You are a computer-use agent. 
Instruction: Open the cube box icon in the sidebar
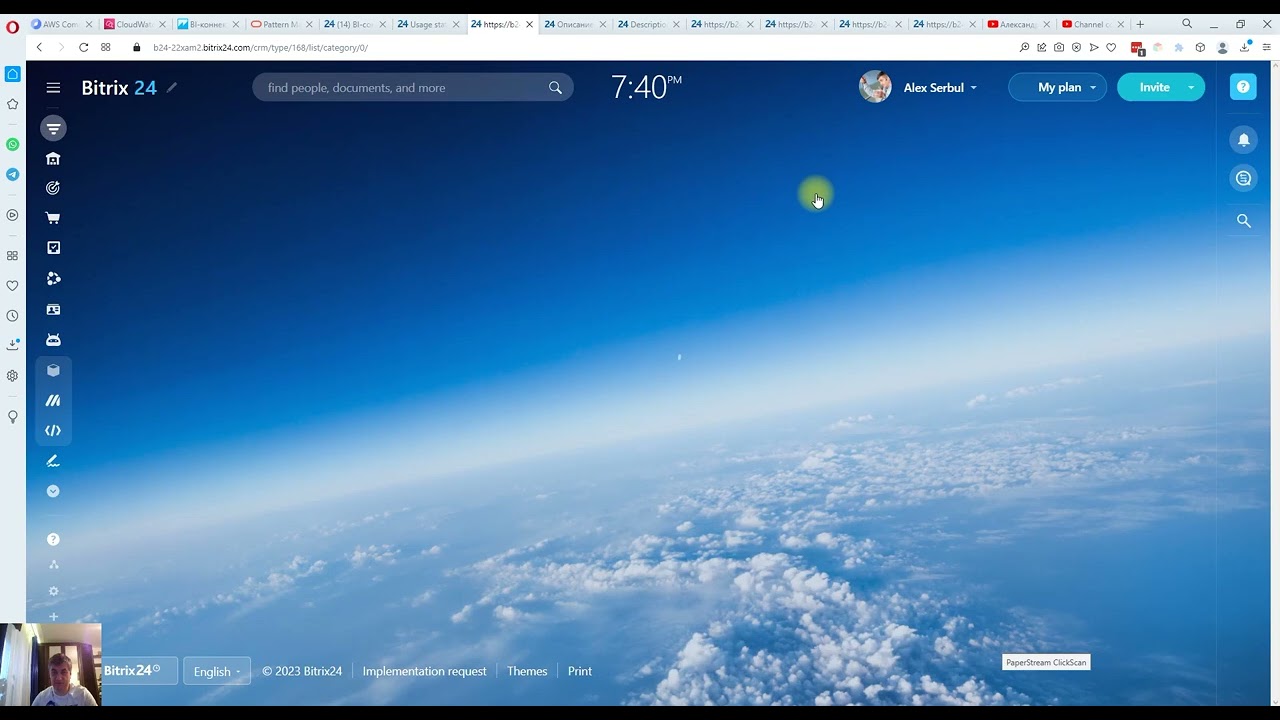click(x=53, y=370)
